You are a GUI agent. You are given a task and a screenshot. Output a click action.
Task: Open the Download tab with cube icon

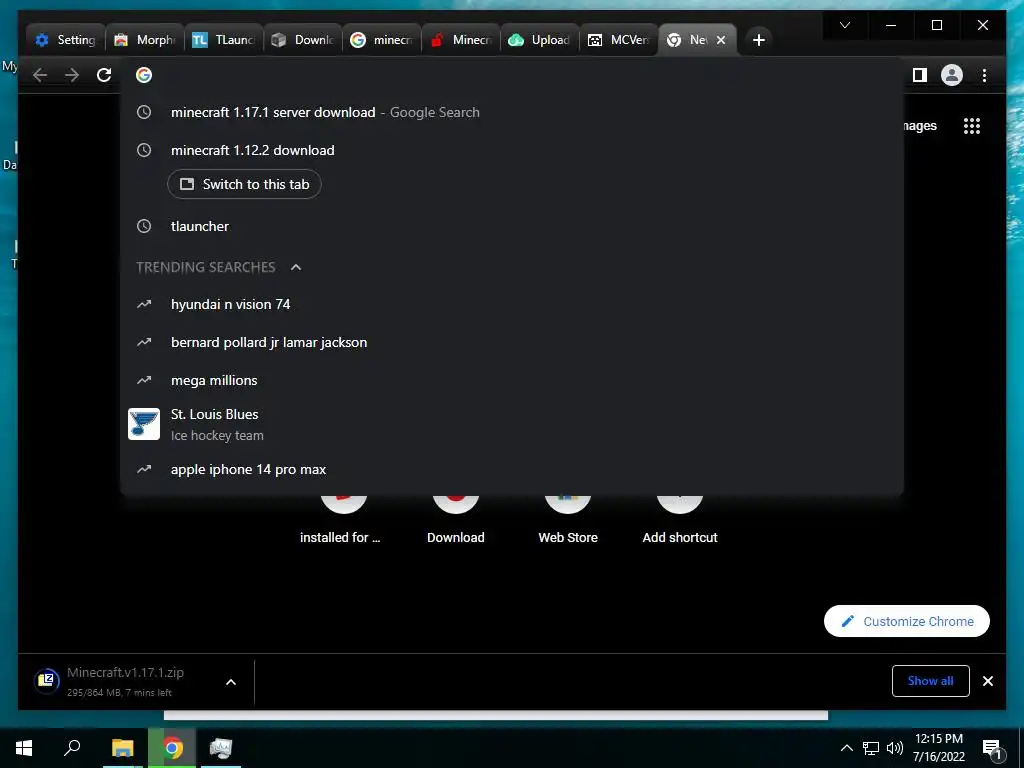click(303, 40)
